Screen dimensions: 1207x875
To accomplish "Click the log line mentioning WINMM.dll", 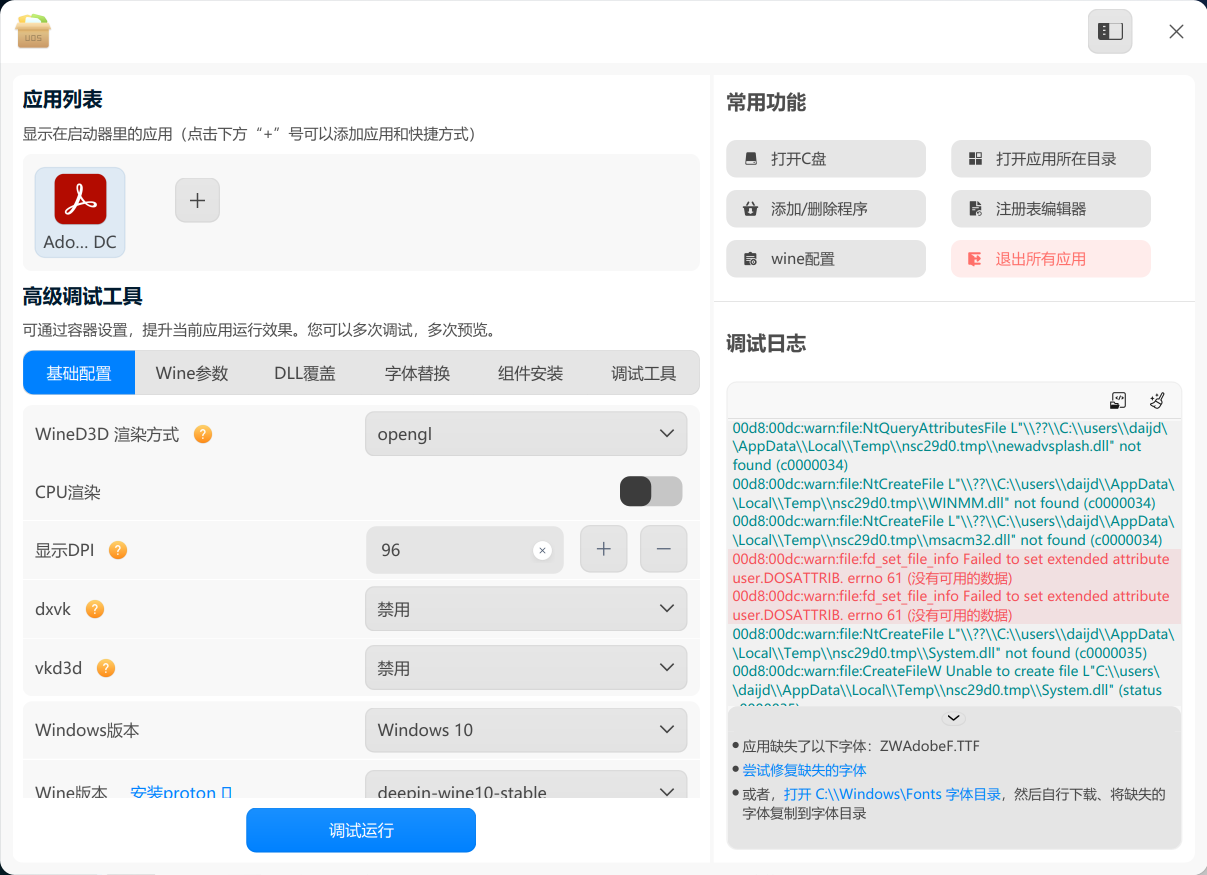I will tap(954, 493).
